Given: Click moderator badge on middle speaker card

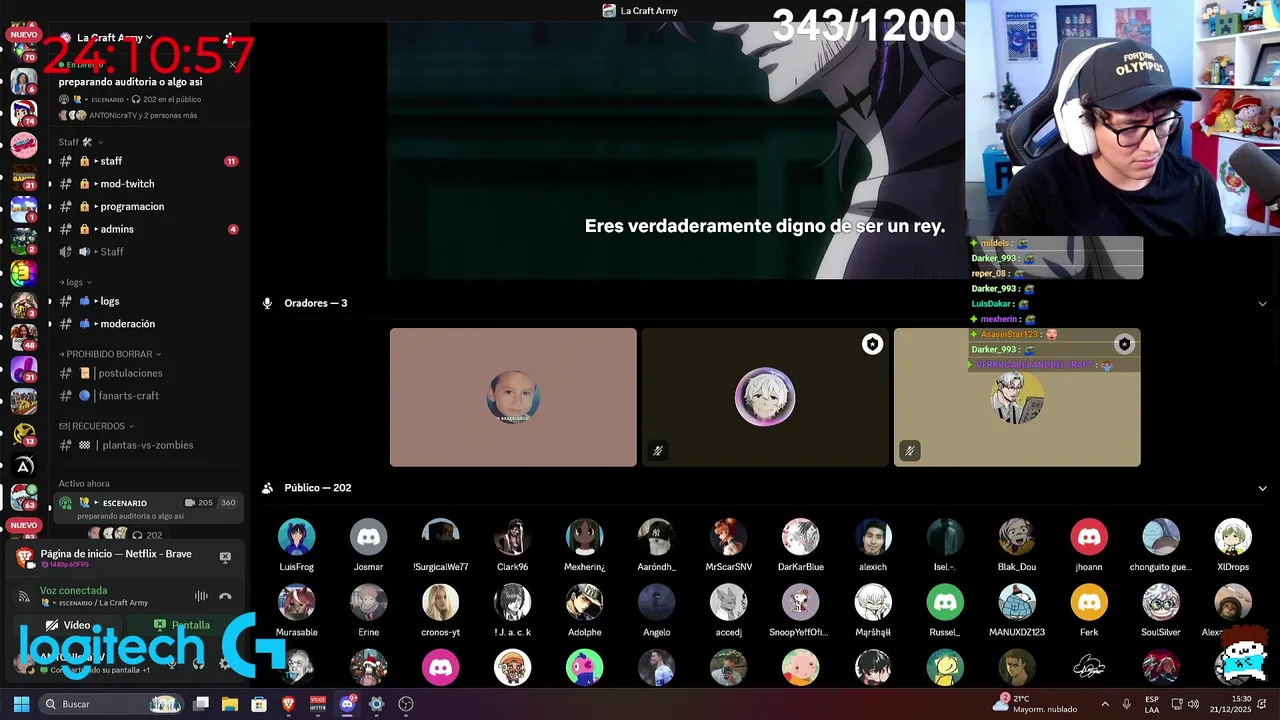Looking at the screenshot, I should [872, 344].
